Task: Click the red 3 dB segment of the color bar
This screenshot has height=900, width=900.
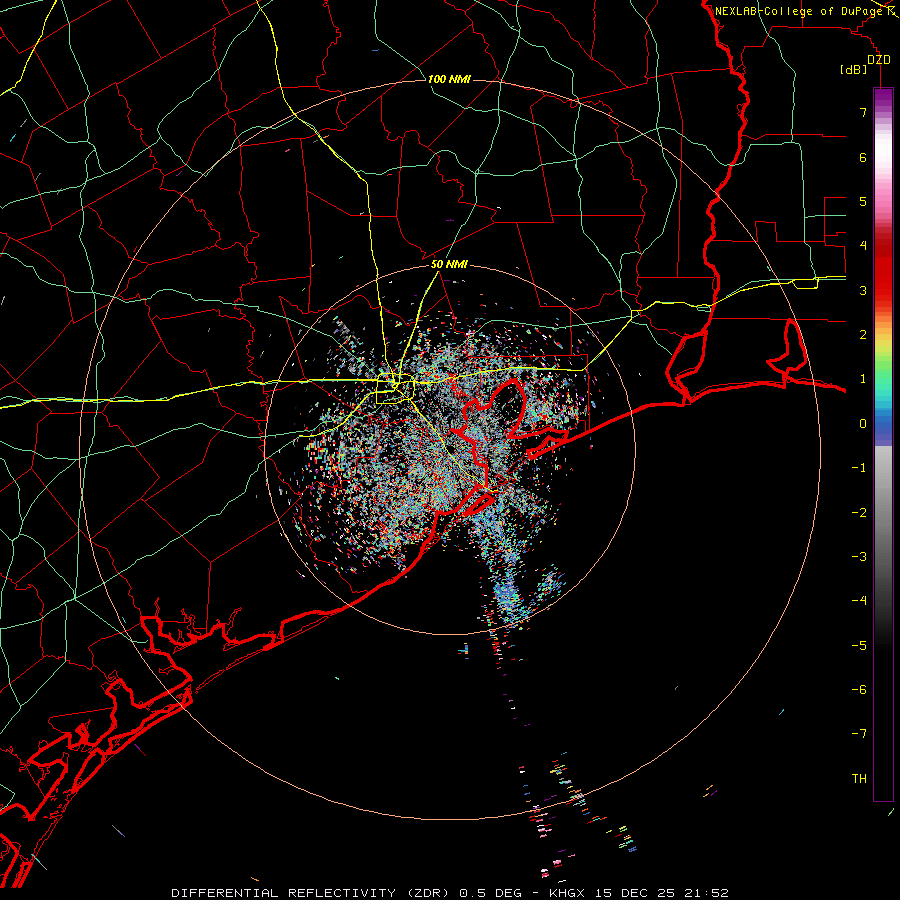Action: pyautogui.click(x=883, y=290)
